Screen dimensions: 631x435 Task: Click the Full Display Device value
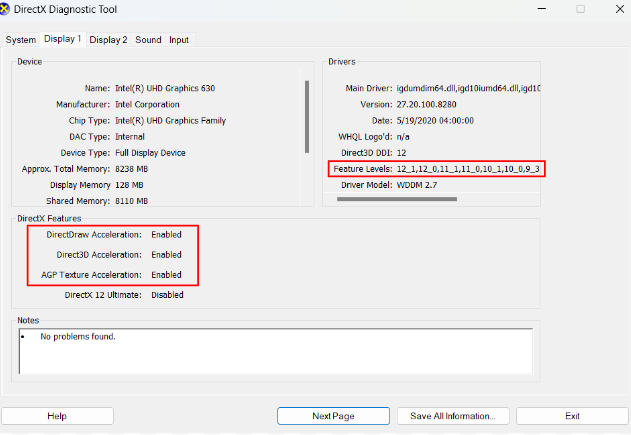(x=150, y=153)
